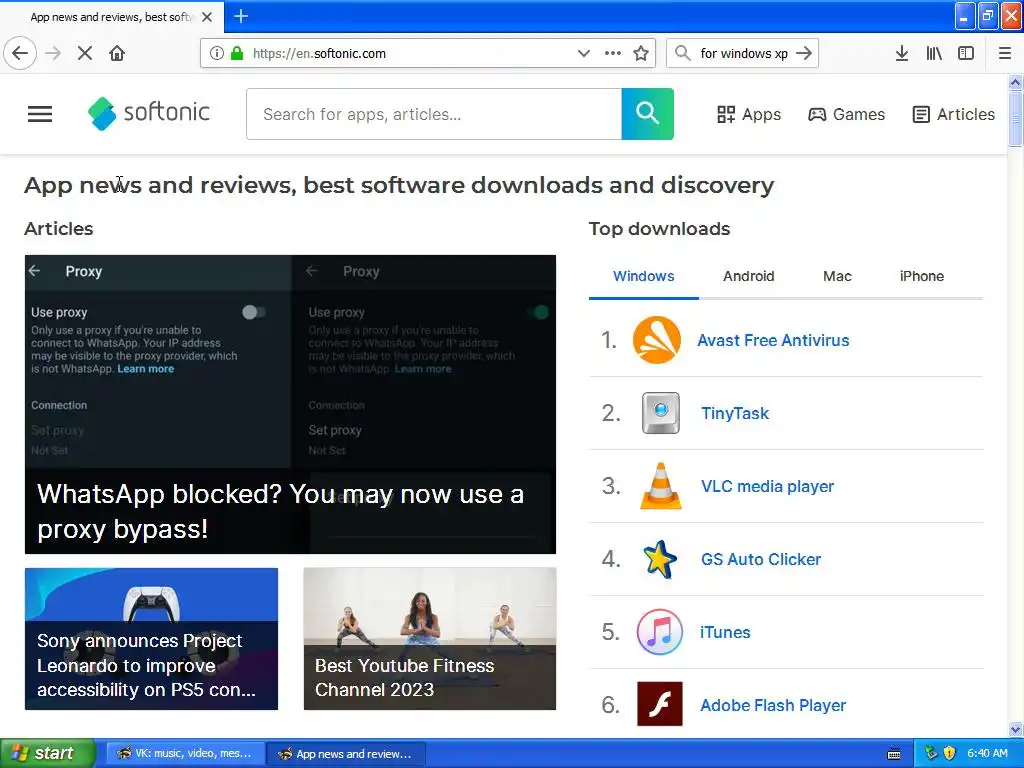Bookmark this page with the star
The height and width of the screenshot is (768, 1024).
coord(641,53)
